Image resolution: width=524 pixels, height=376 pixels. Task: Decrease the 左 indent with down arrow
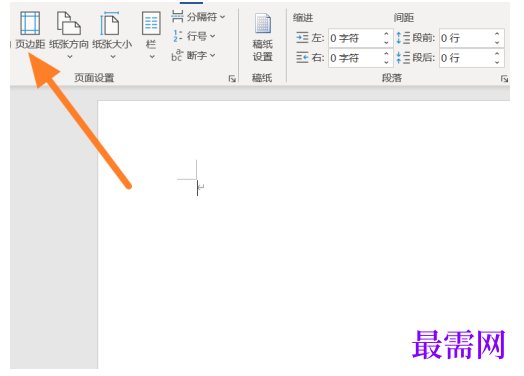click(x=386, y=42)
